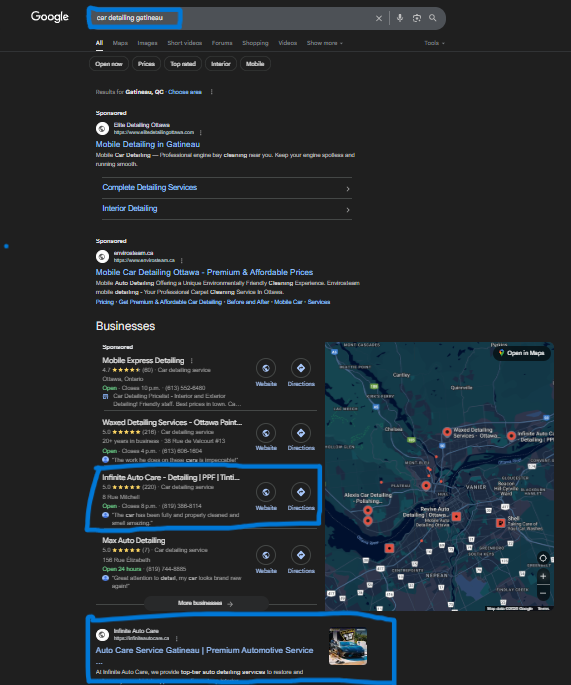Get Directions icon for Mobile Express Detailing
This screenshot has height=685, width=571.
(x=301, y=368)
